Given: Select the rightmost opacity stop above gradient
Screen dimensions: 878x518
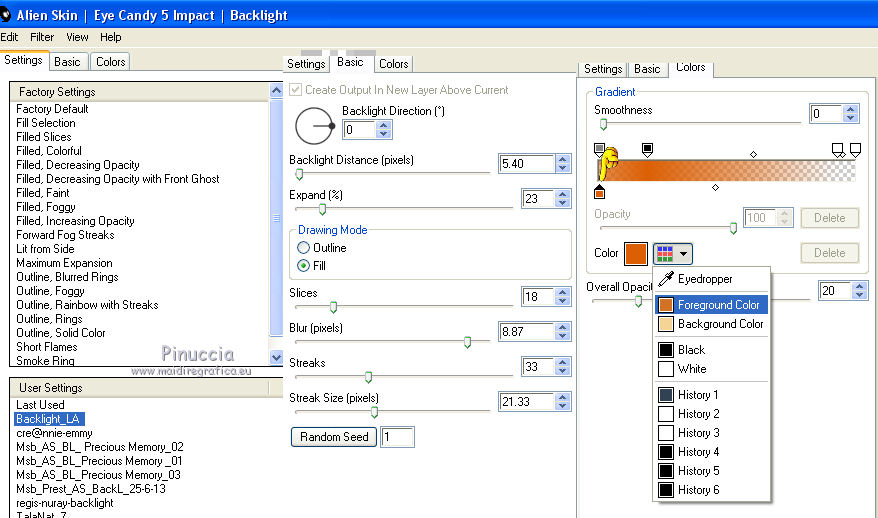Looking at the screenshot, I should (x=855, y=150).
